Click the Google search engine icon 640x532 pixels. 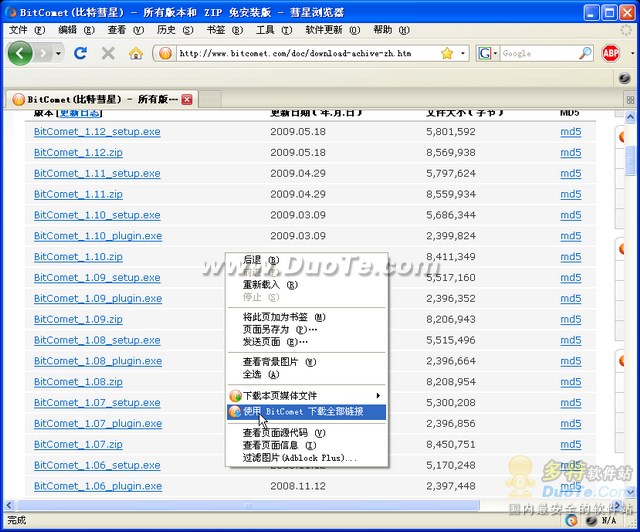[x=485, y=53]
